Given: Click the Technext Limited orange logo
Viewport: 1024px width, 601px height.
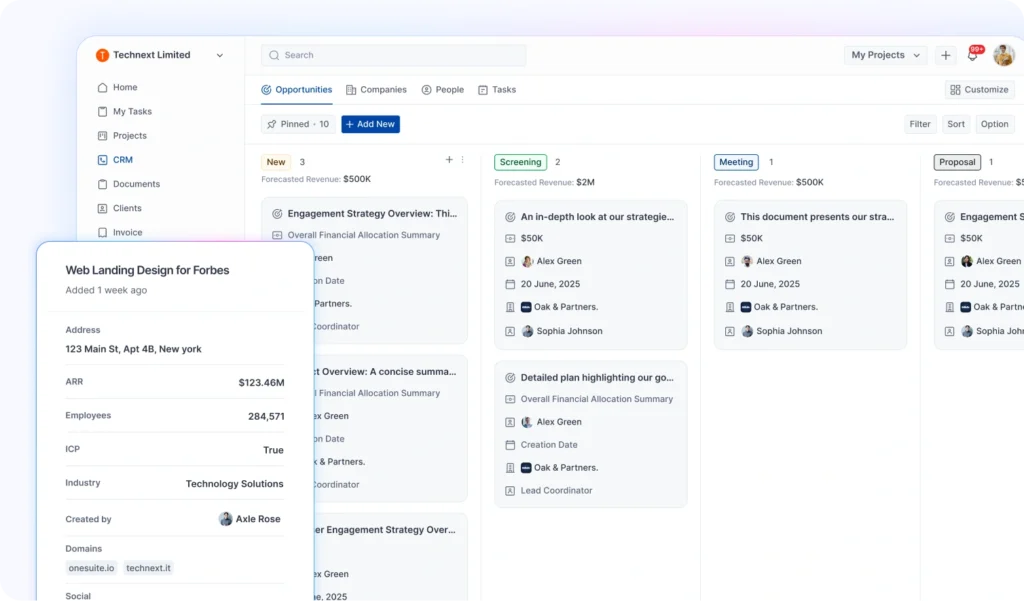Looking at the screenshot, I should tap(103, 56).
